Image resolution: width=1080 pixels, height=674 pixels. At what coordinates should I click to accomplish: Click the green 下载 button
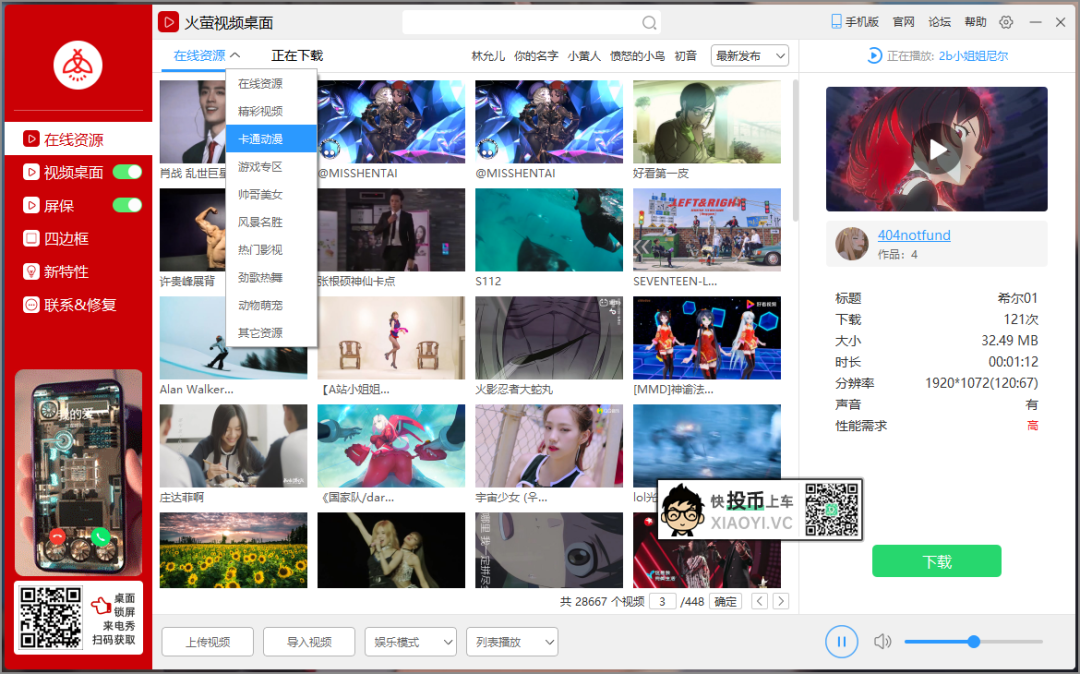(x=936, y=561)
